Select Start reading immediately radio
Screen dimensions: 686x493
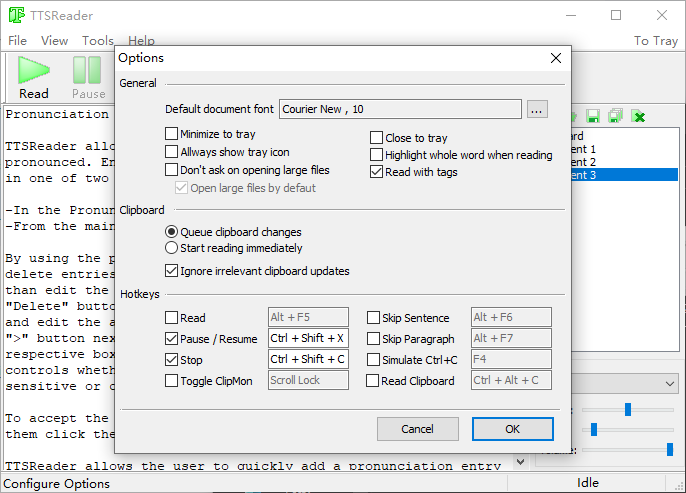point(172,248)
